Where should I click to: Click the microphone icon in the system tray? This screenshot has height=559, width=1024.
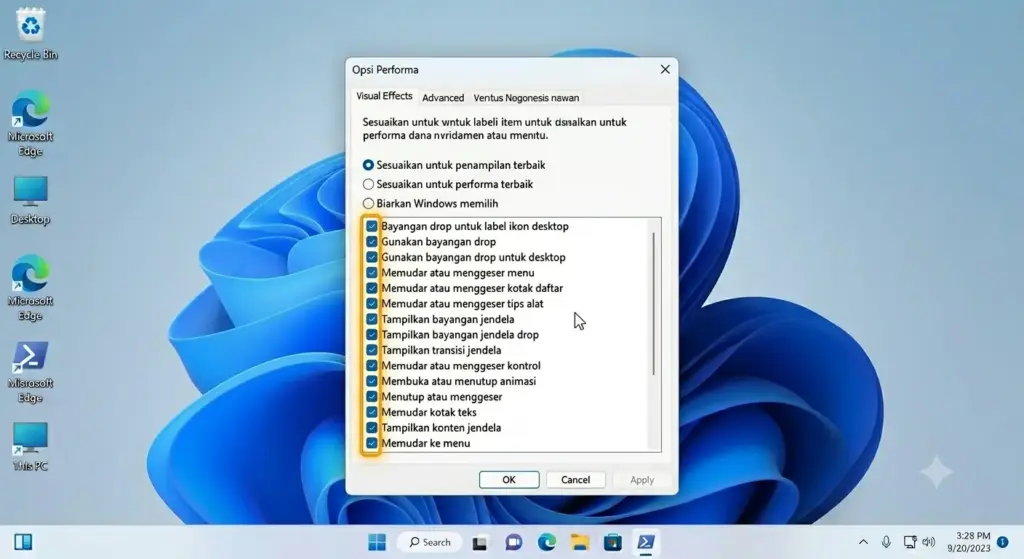[886, 542]
